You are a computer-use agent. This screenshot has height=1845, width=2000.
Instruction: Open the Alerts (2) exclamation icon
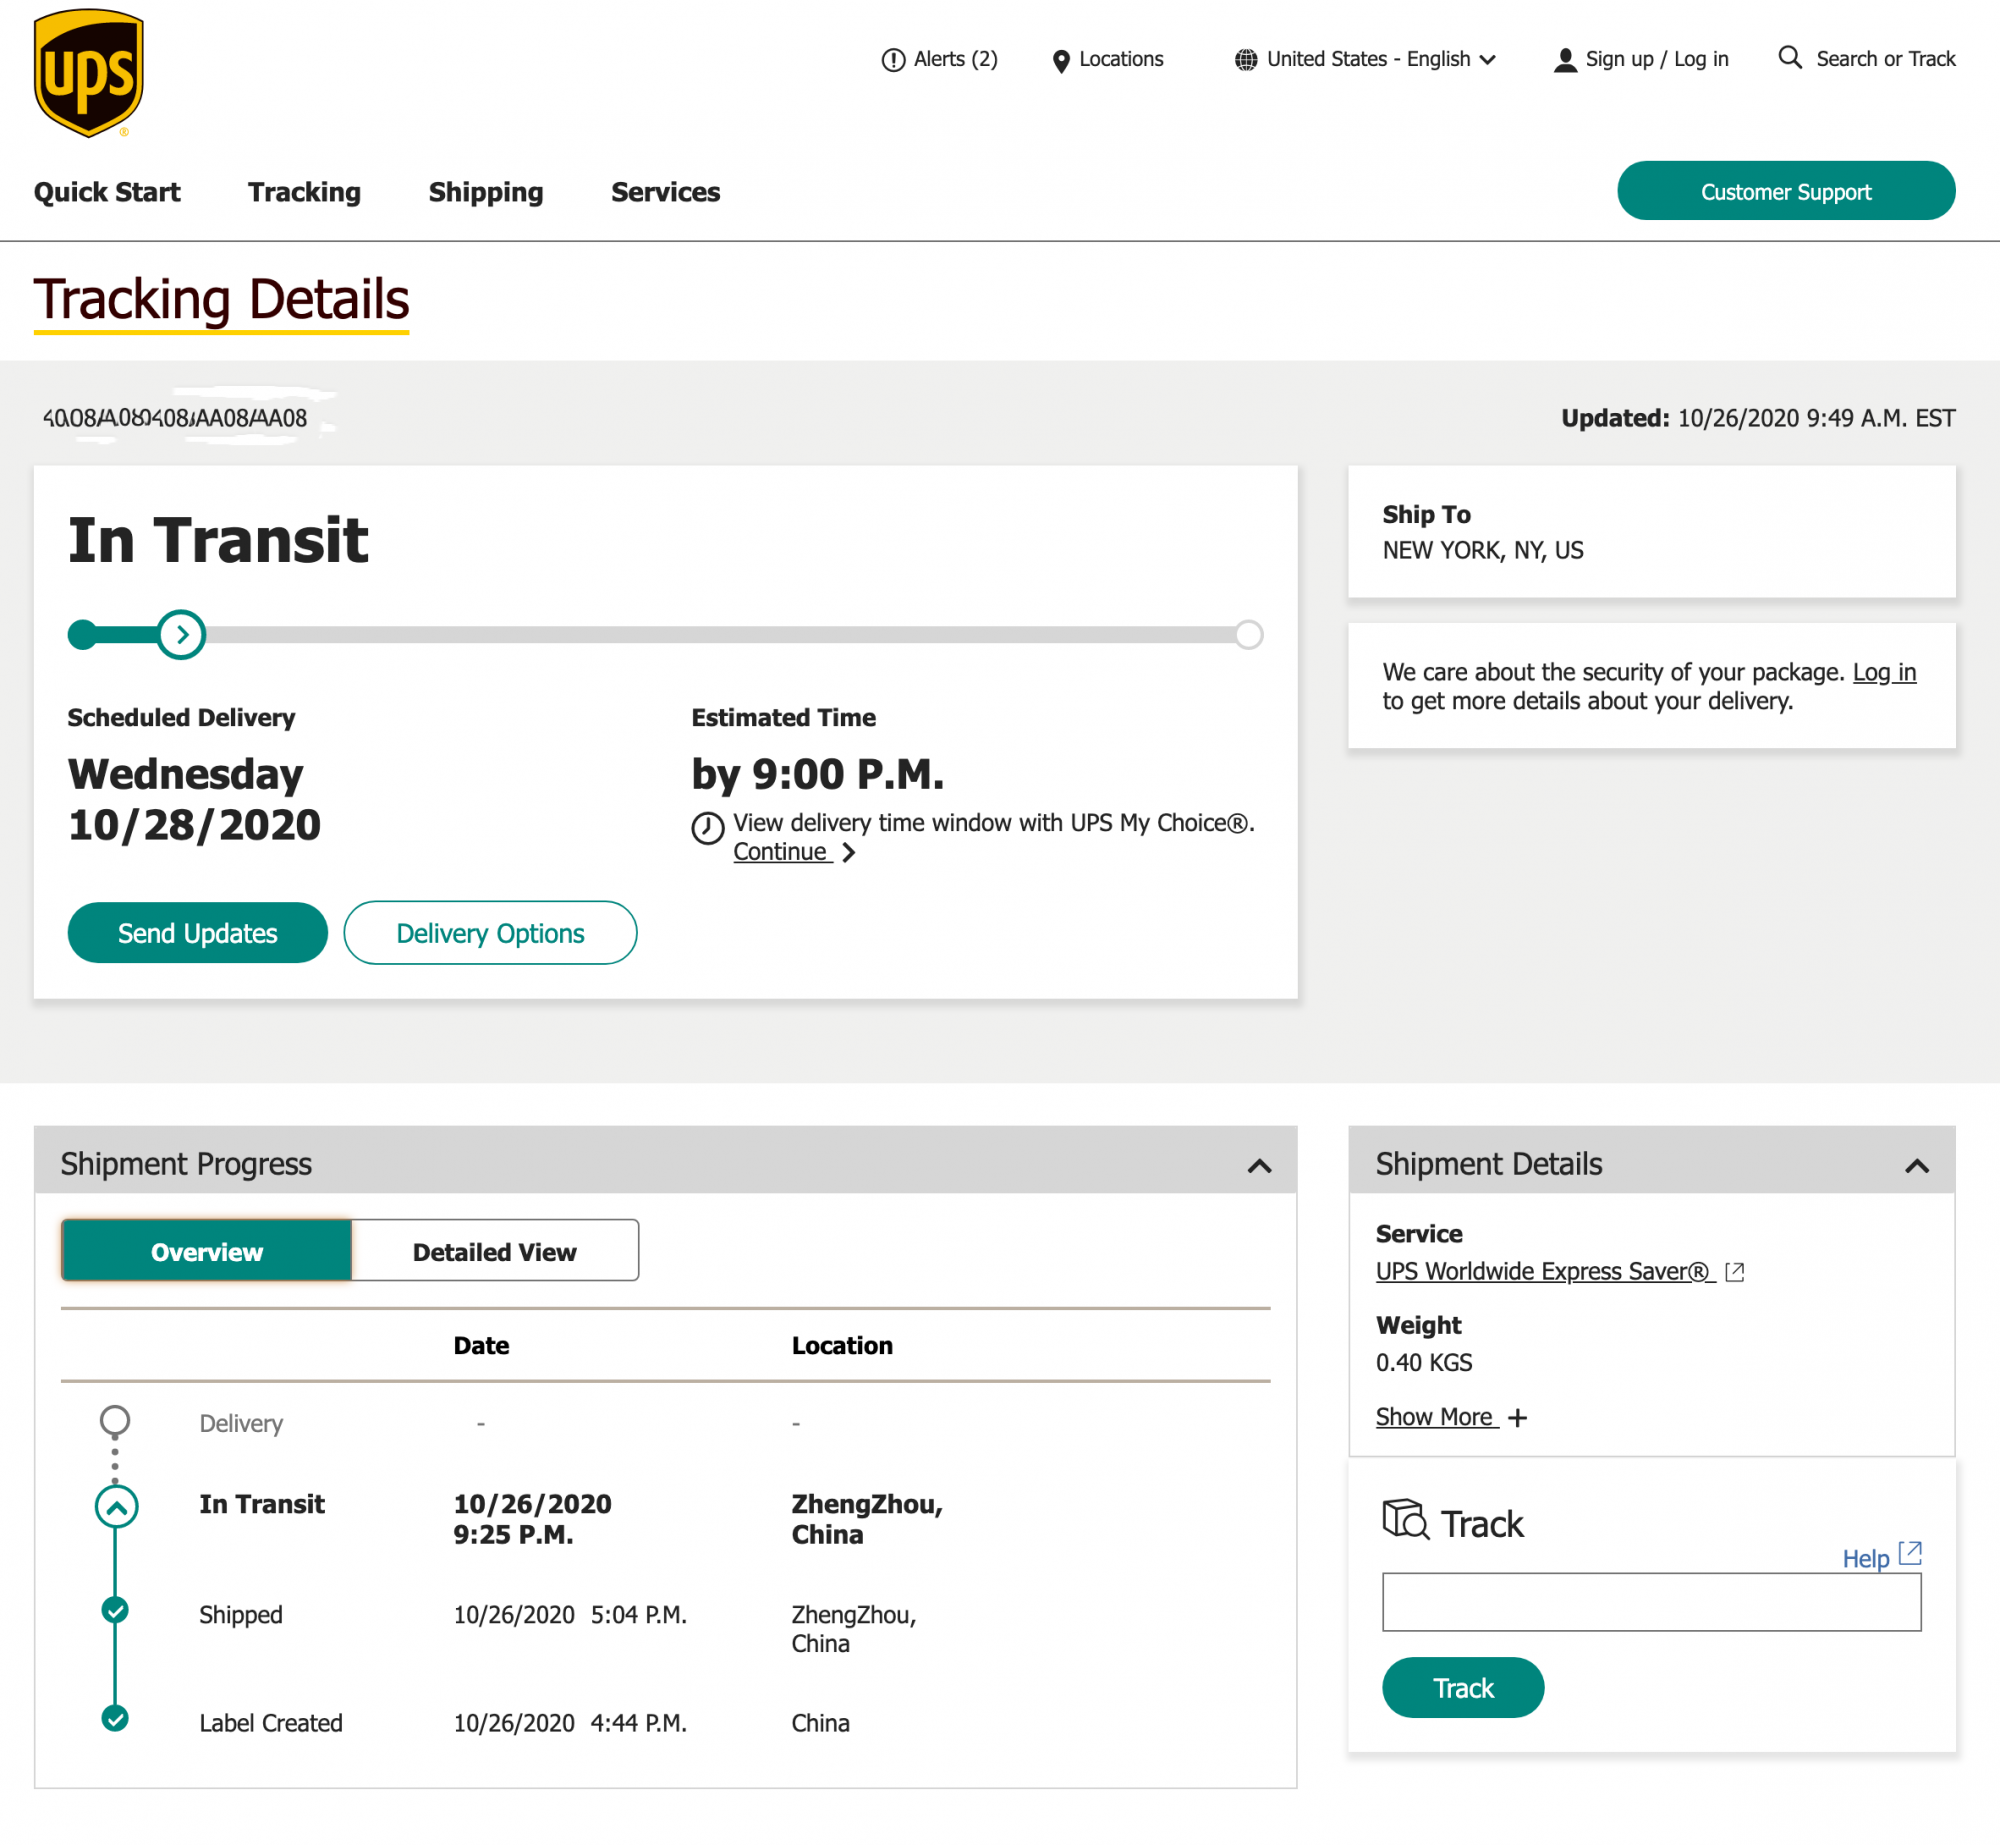893,60
